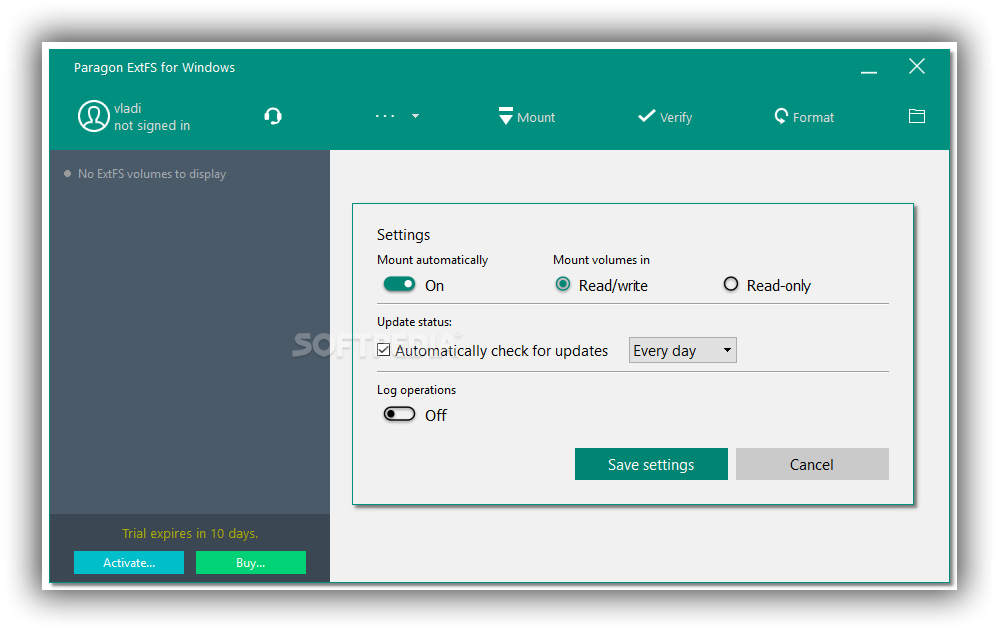Click the Verify toolbar button
This screenshot has height=632, width=999.
coord(665,117)
